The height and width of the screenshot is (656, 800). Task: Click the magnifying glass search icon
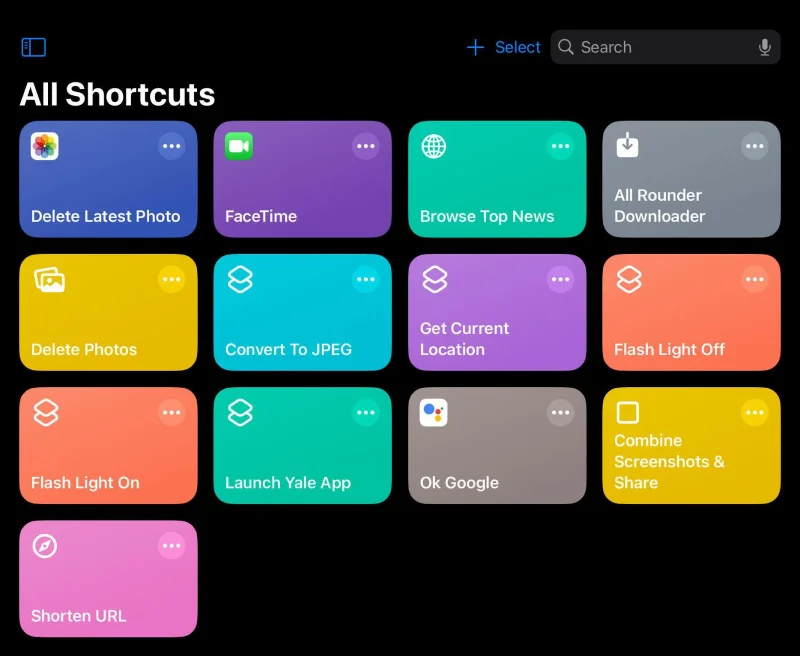(566, 47)
